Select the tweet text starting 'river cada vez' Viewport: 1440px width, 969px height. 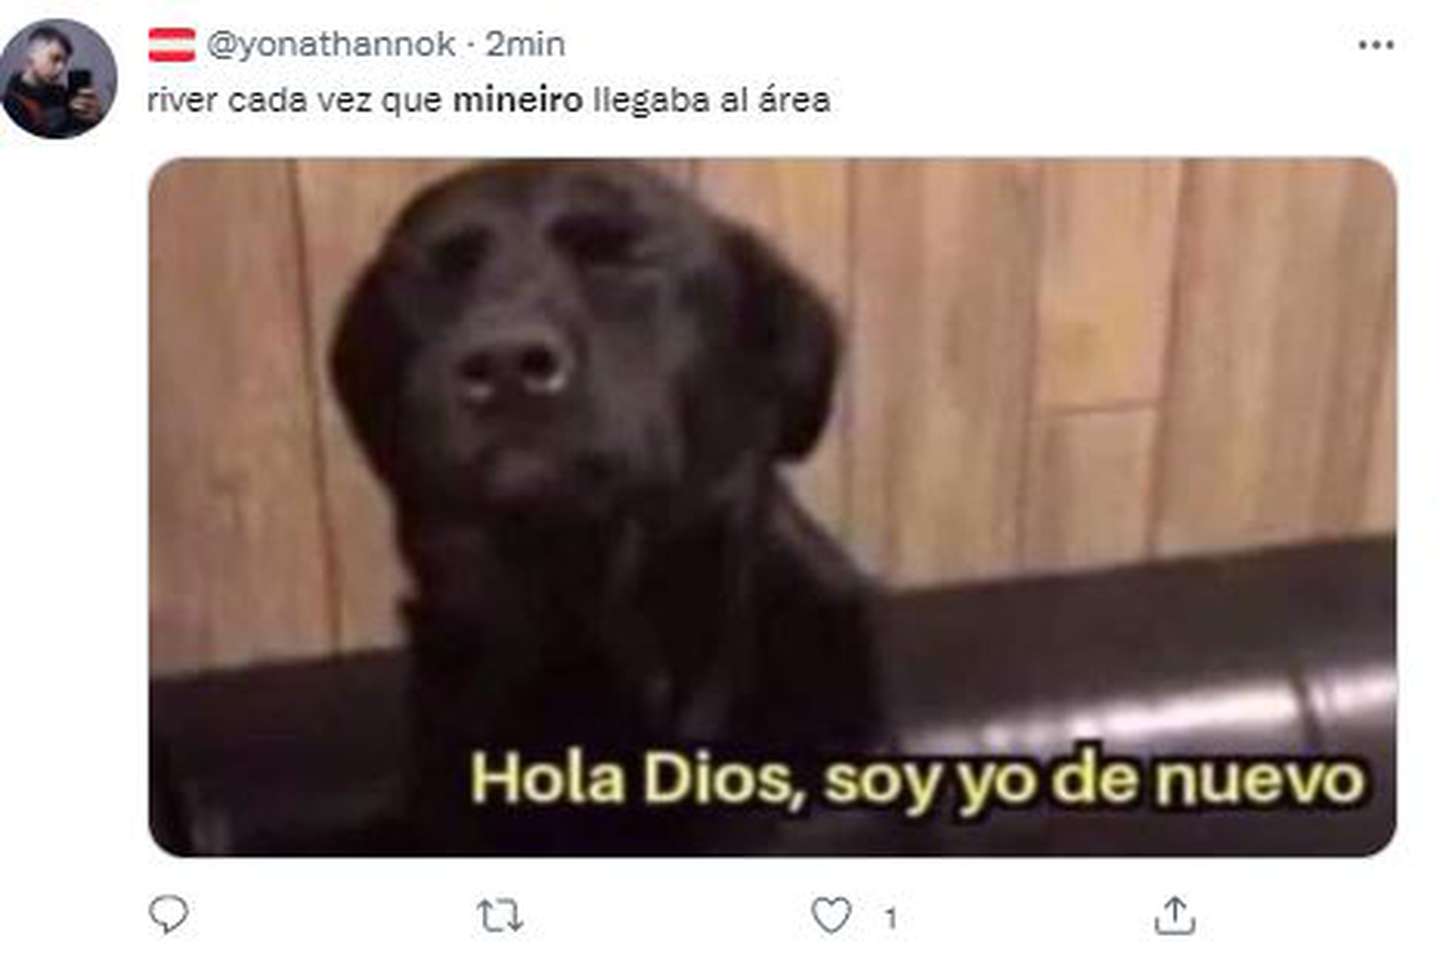(488, 100)
